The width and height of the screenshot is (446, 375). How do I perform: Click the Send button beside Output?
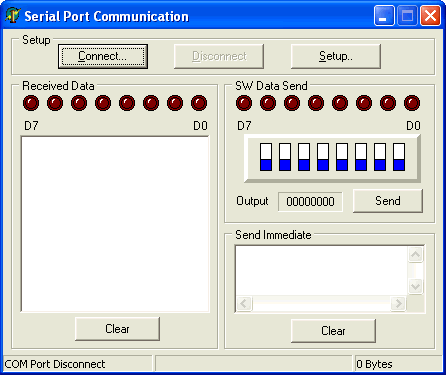click(x=388, y=201)
